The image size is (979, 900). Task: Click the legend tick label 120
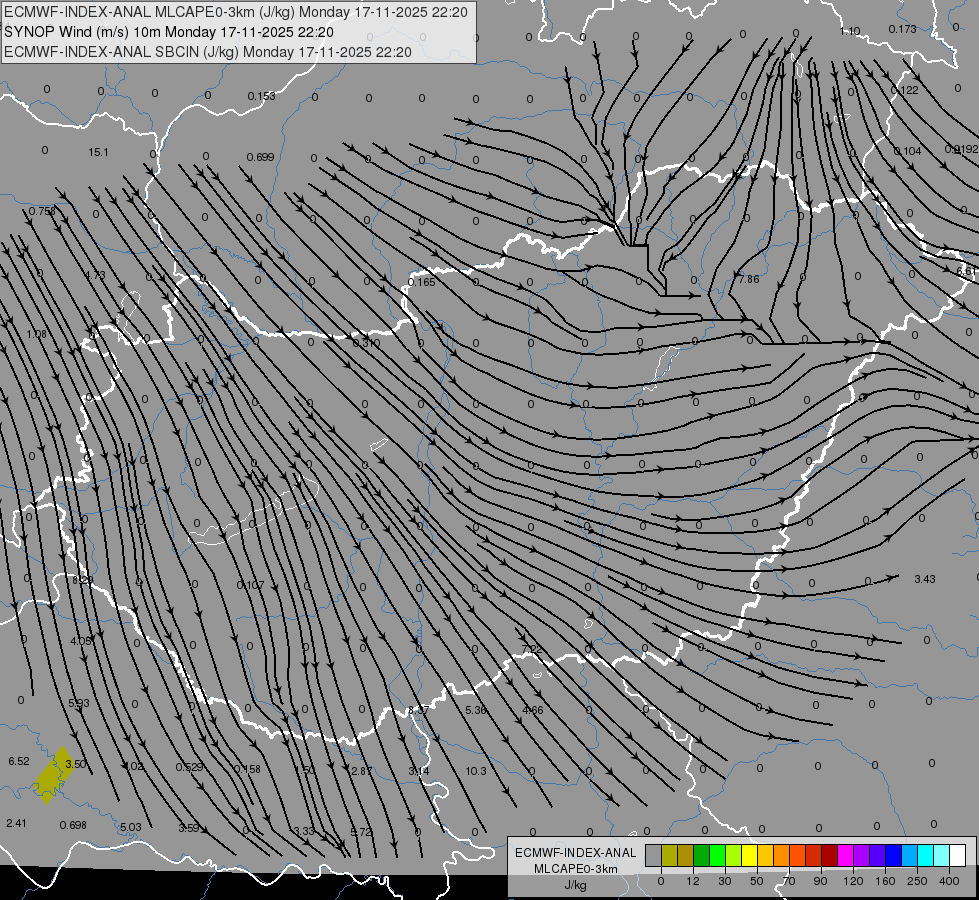(853, 881)
